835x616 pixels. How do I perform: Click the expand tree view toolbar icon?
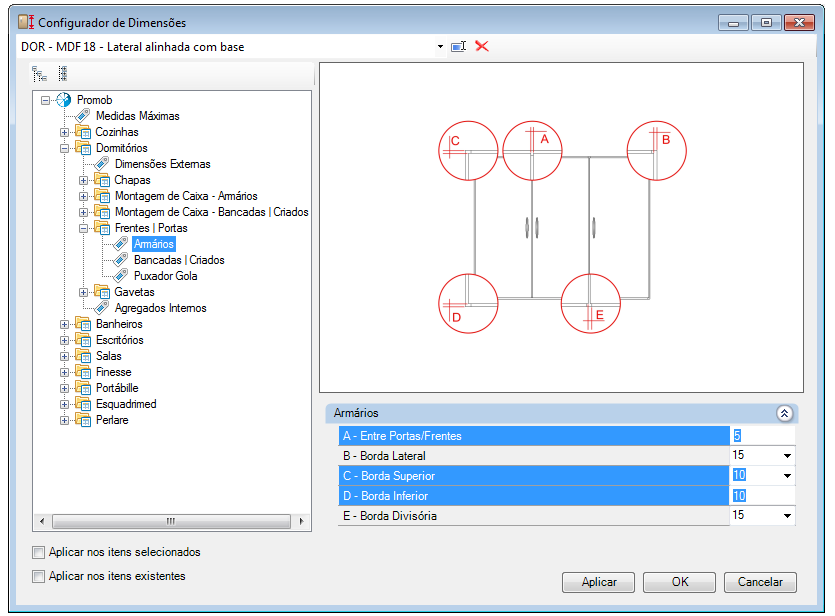pyautogui.click(x=39, y=73)
